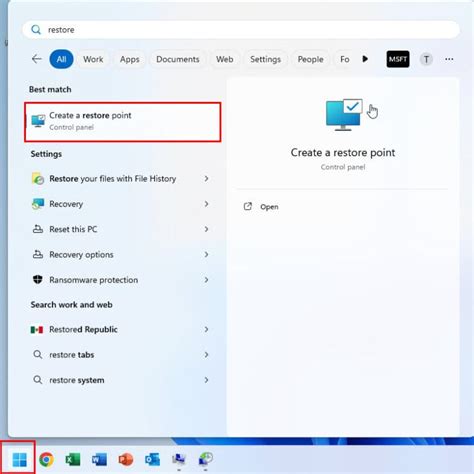This screenshot has width=474, height=474.
Task: Switch to the Web filter tab
Action: [x=224, y=59]
